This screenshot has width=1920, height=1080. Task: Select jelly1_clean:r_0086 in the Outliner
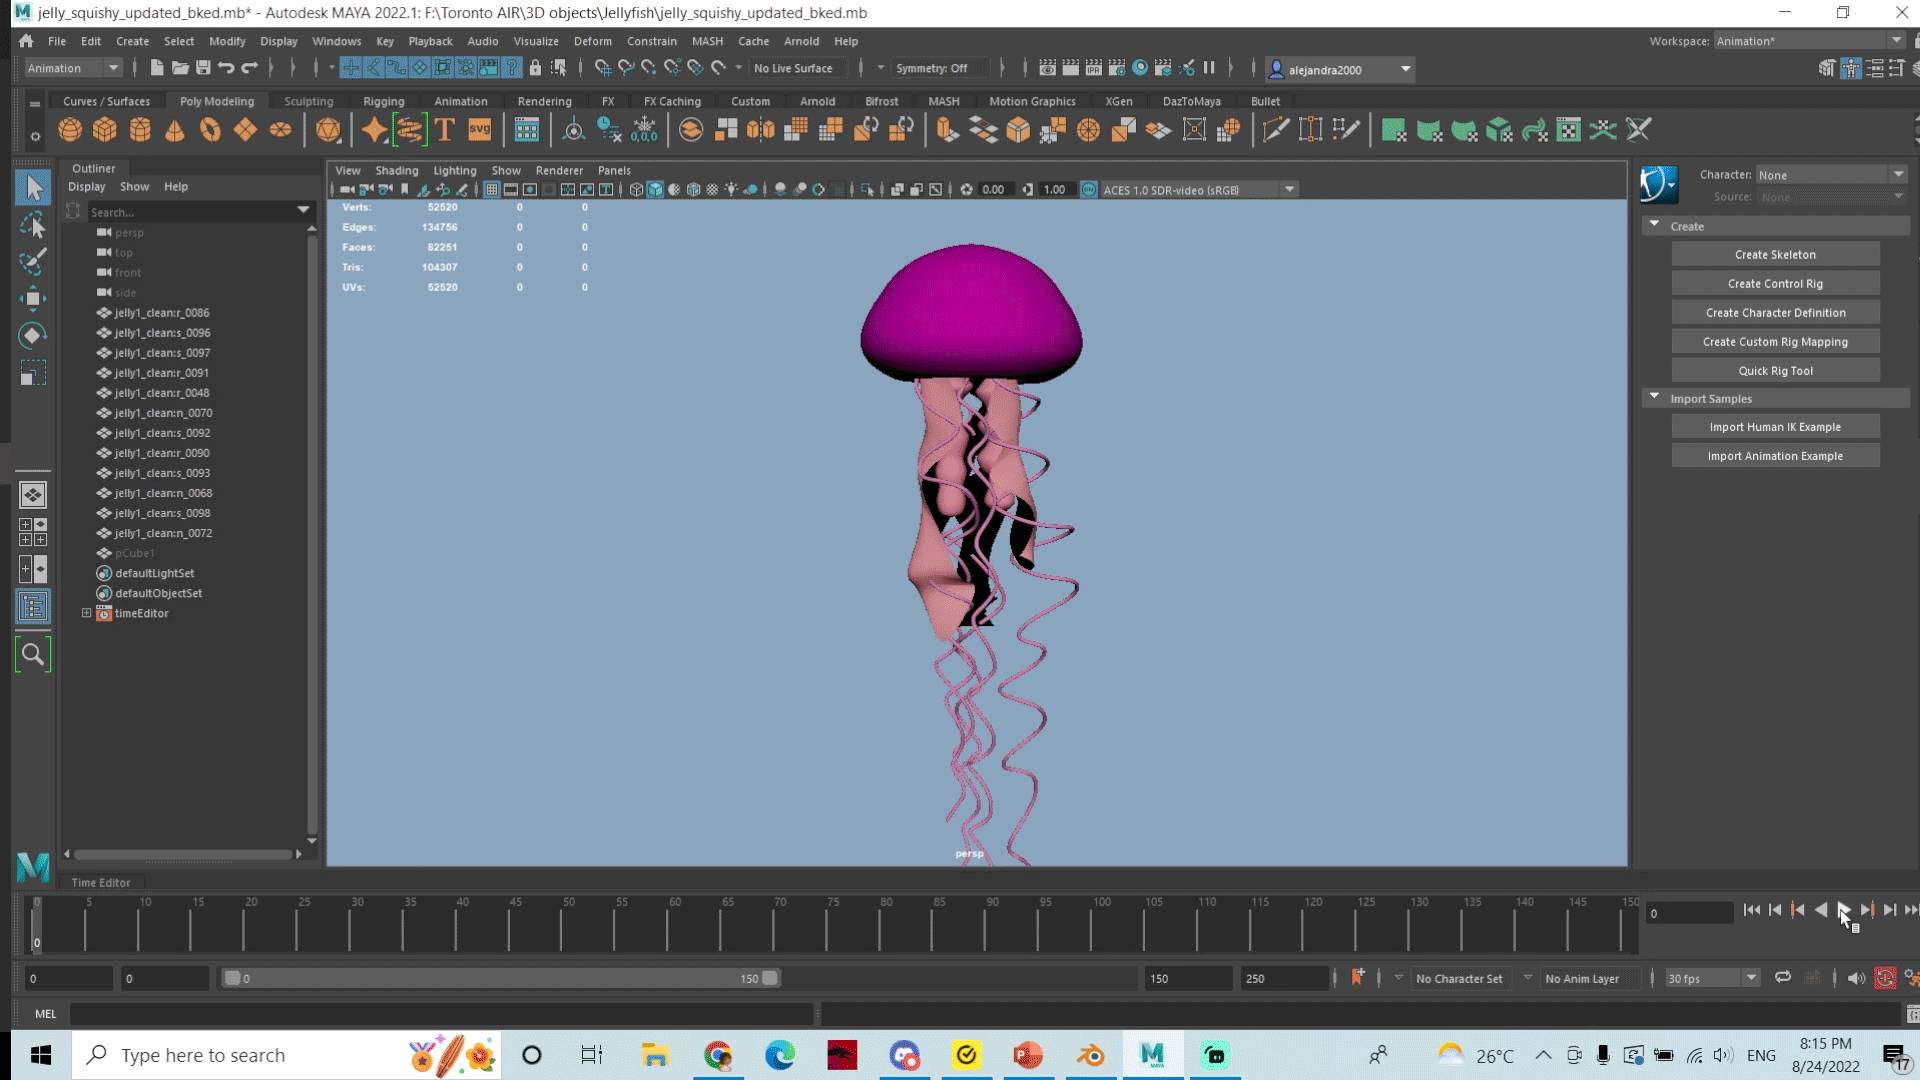[x=160, y=313]
